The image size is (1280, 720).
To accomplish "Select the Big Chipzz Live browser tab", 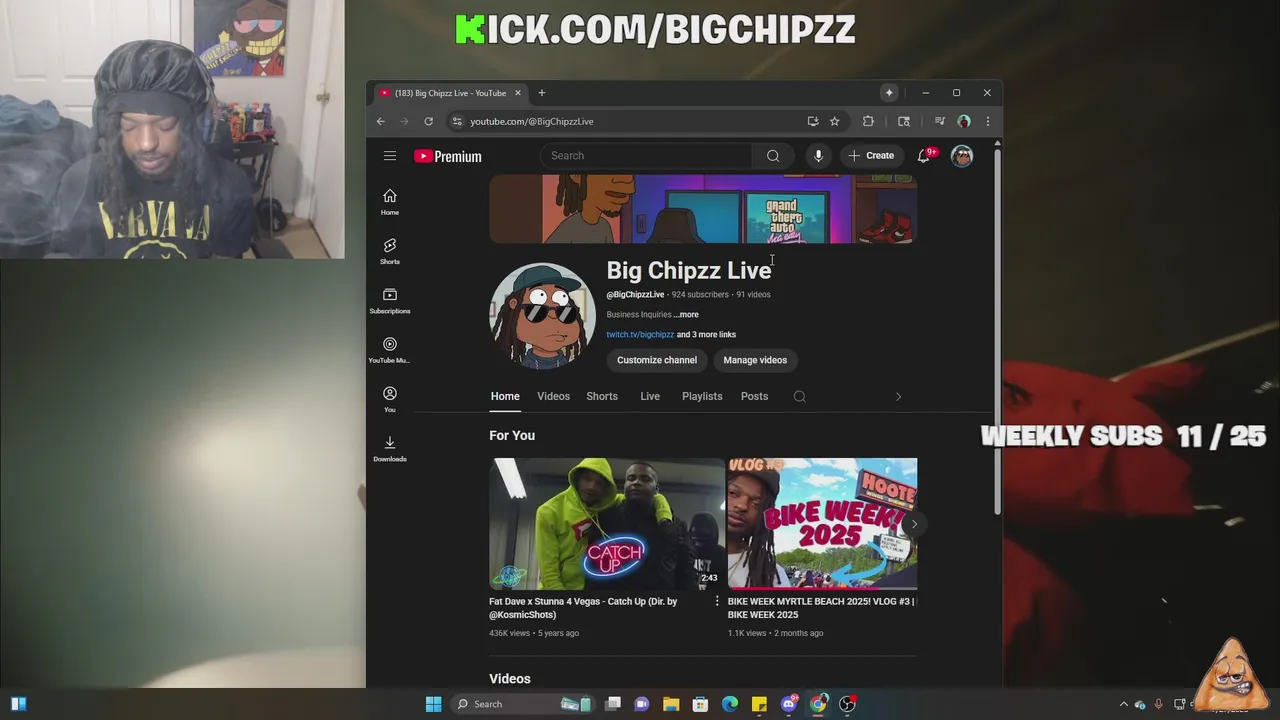I will tap(450, 93).
